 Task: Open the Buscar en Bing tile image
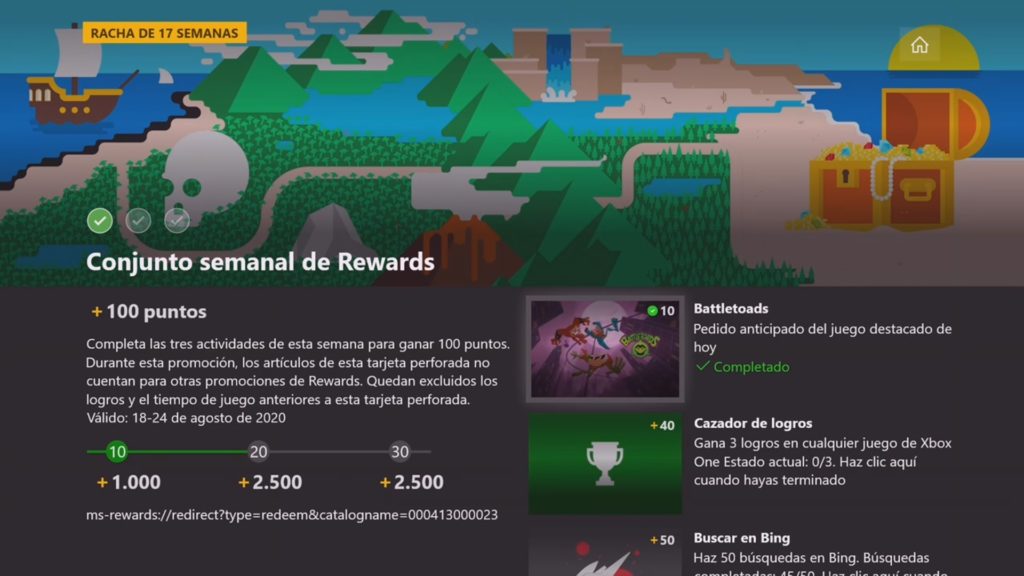click(x=605, y=552)
